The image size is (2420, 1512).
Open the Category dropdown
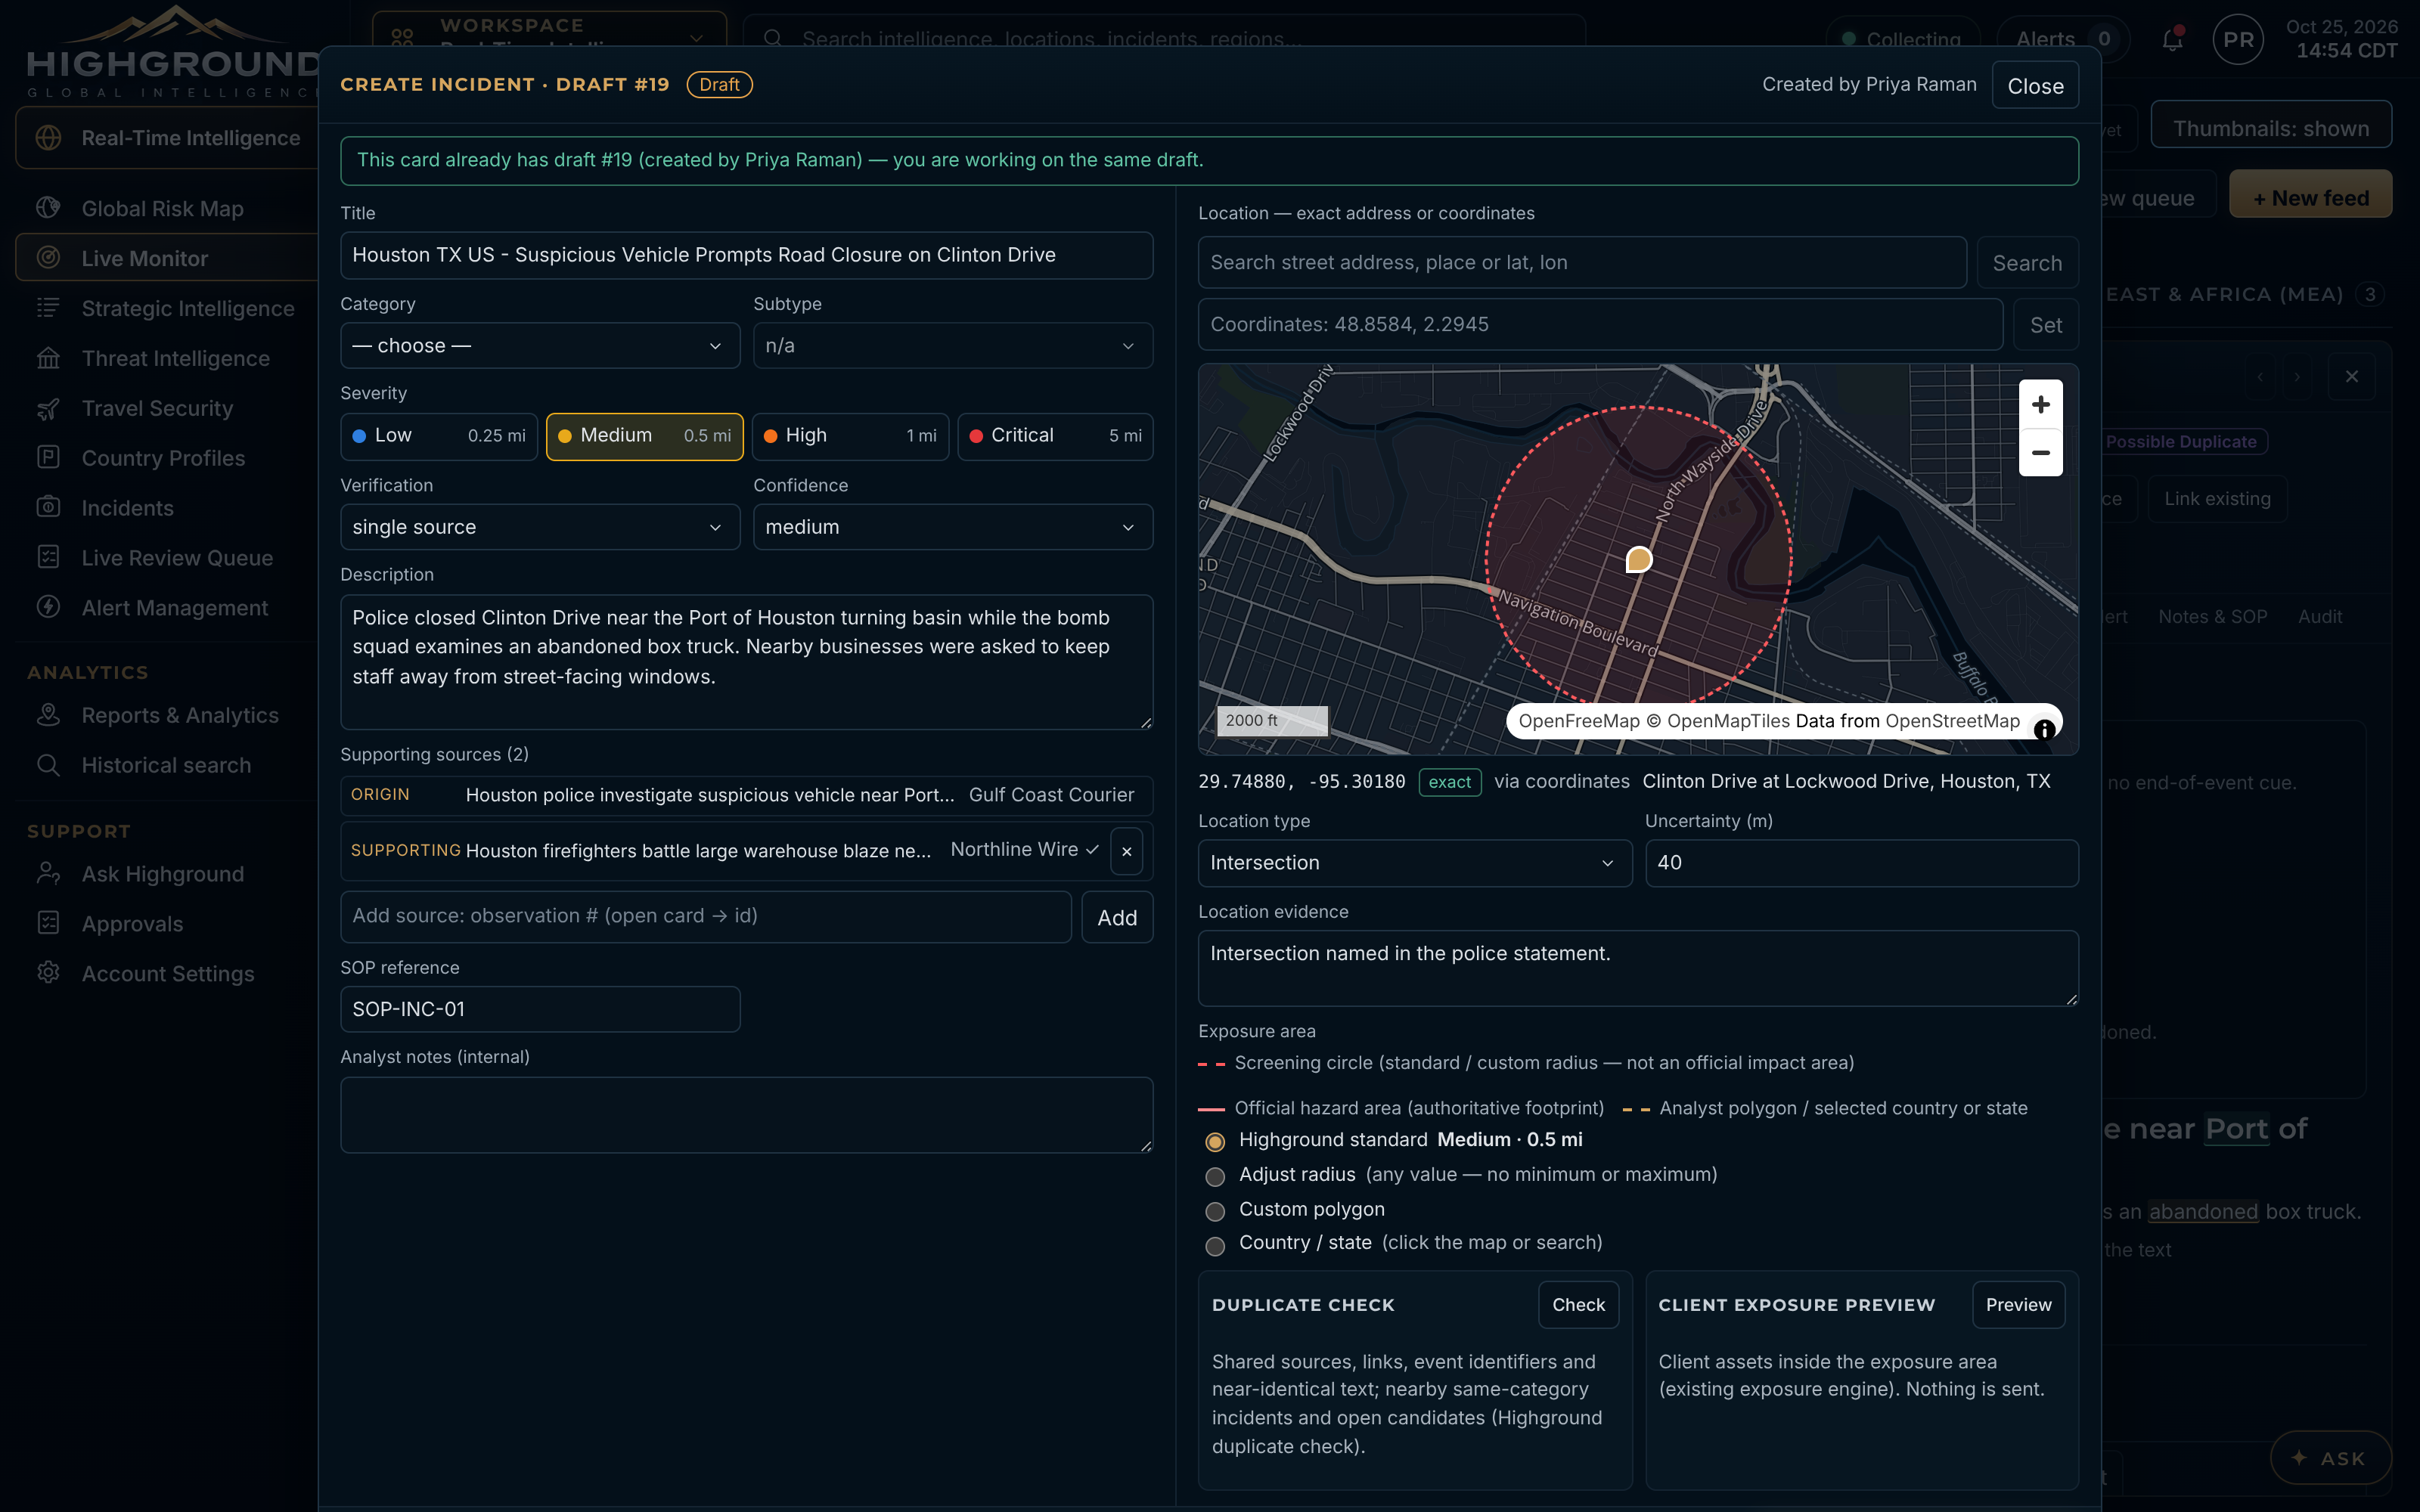coord(540,345)
